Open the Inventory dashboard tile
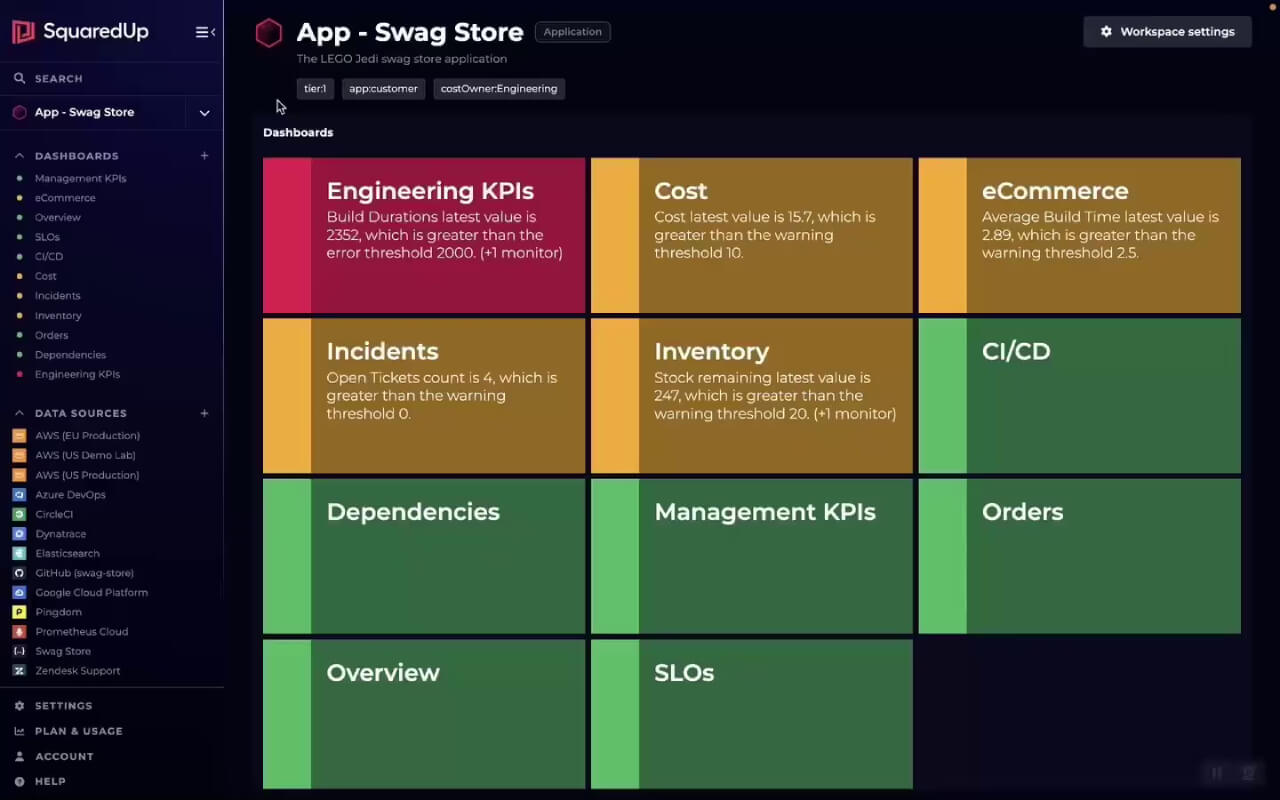This screenshot has height=800, width=1280. tap(752, 396)
